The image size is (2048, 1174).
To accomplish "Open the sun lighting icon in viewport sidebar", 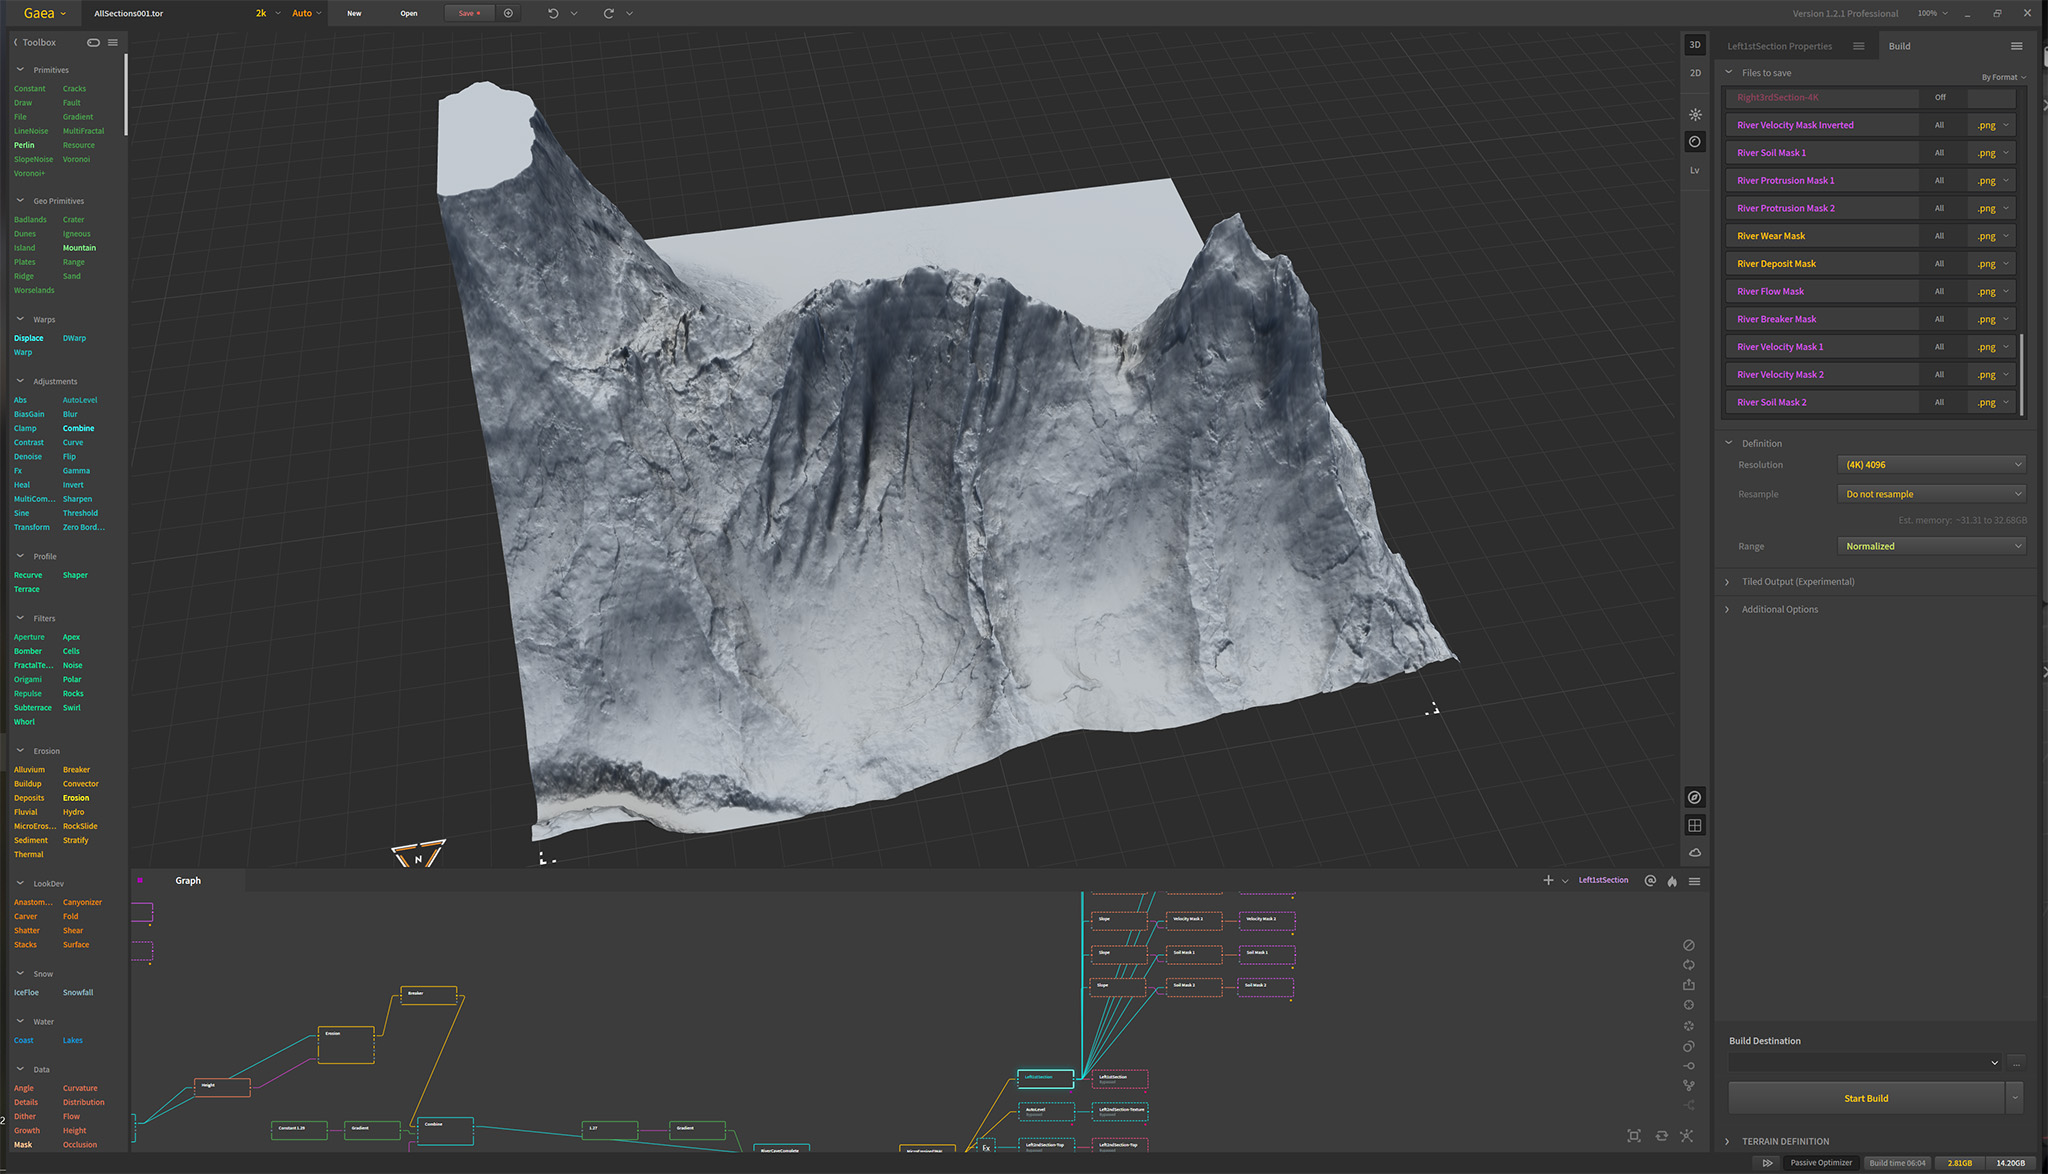I will [x=1695, y=115].
